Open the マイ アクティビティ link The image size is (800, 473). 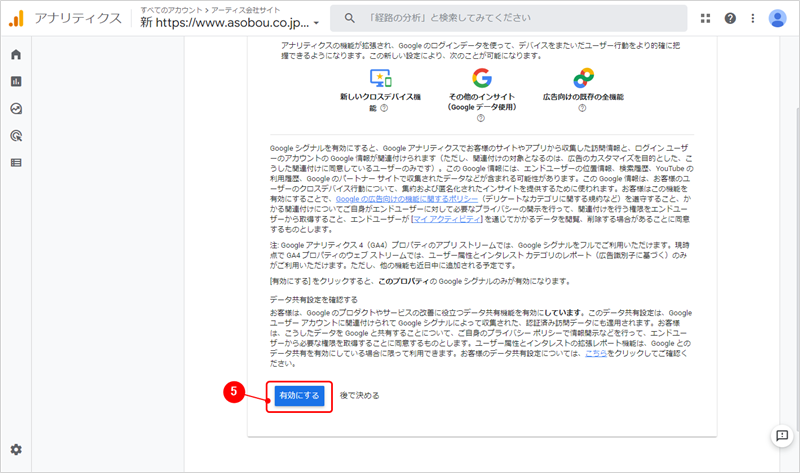[x=447, y=219]
